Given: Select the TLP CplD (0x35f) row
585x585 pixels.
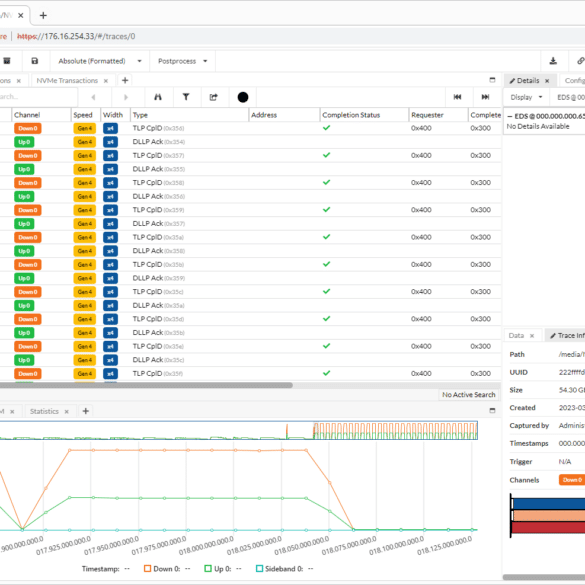Looking at the screenshot, I should (x=250, y=373).
